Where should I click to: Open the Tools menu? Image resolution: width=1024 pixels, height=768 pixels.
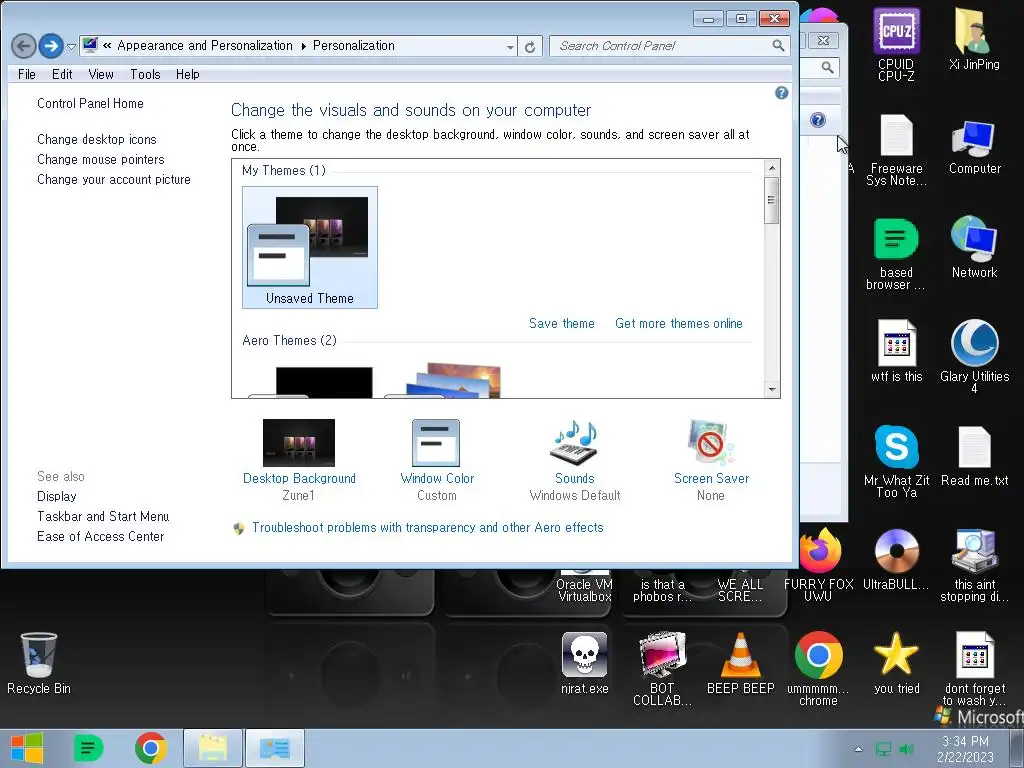(145, 74)
